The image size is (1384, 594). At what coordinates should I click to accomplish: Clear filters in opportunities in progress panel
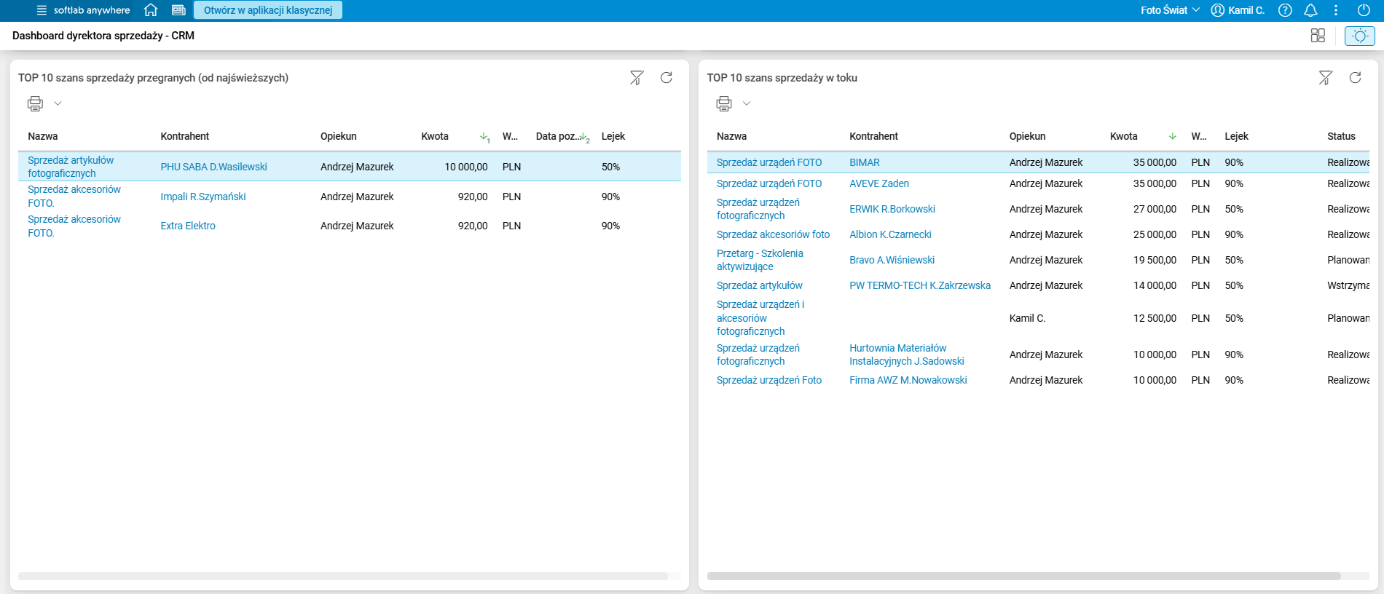click(x=1325, y=77)
